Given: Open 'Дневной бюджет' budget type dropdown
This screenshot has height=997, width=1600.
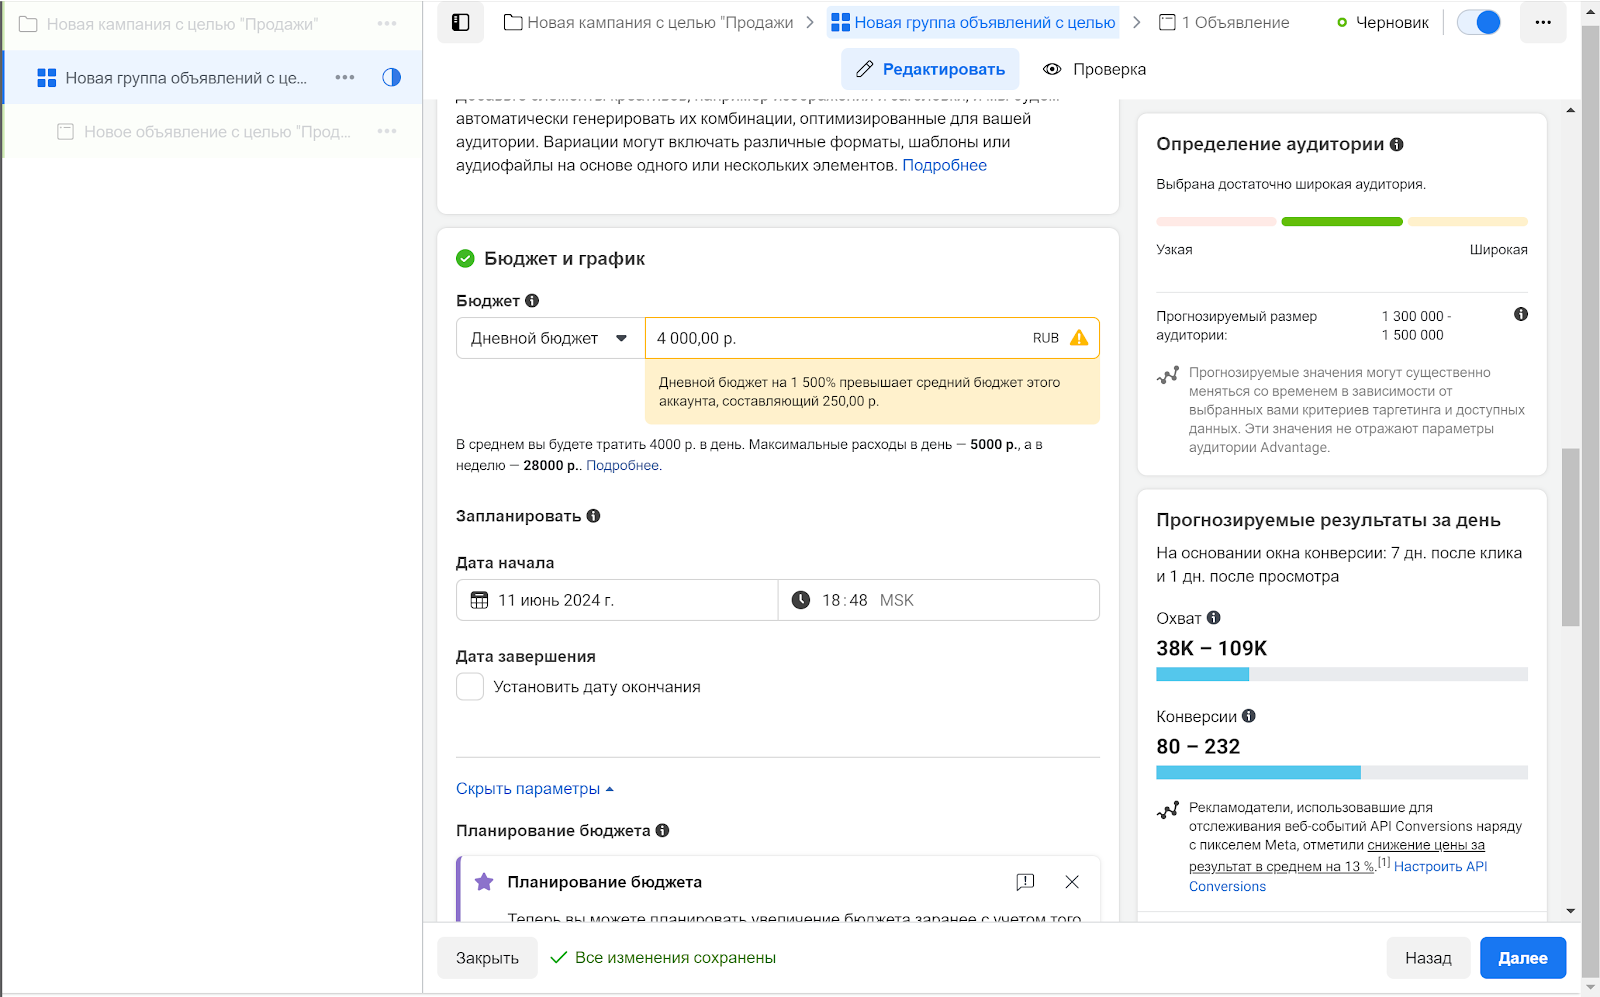Looking at the screenshot, I should coord(551,338).
